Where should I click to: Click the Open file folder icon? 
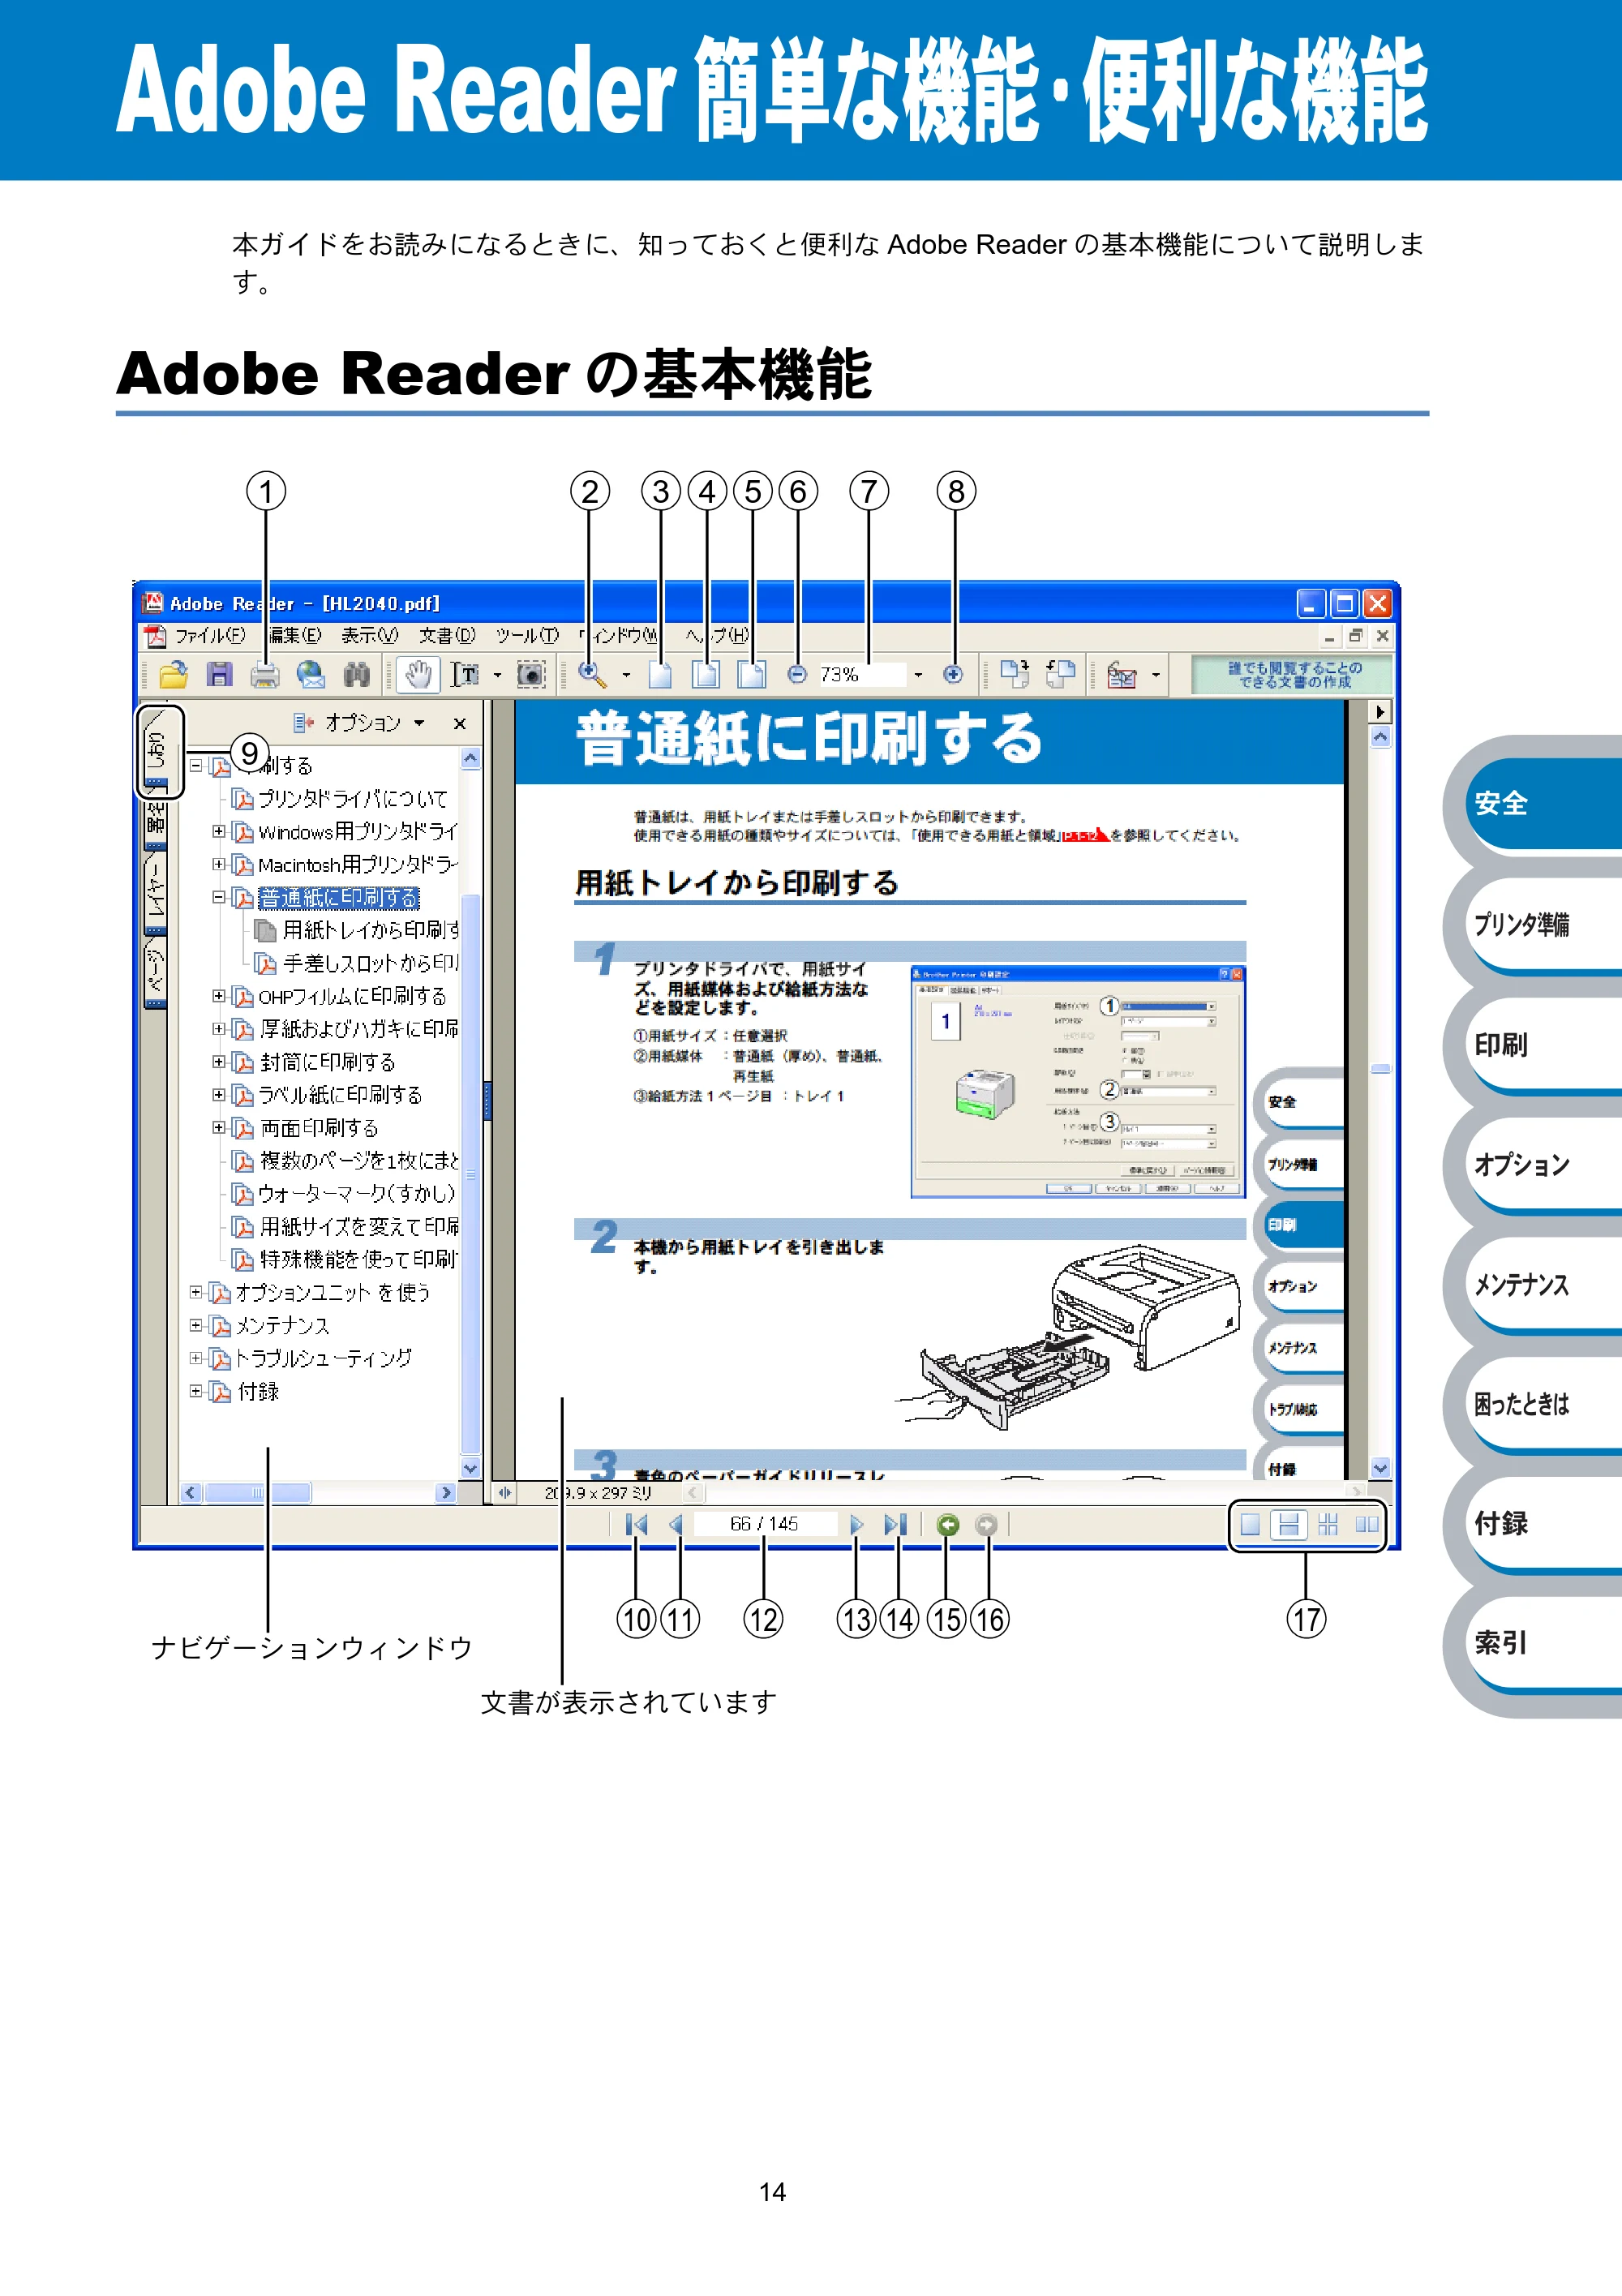tap(173, 675)
